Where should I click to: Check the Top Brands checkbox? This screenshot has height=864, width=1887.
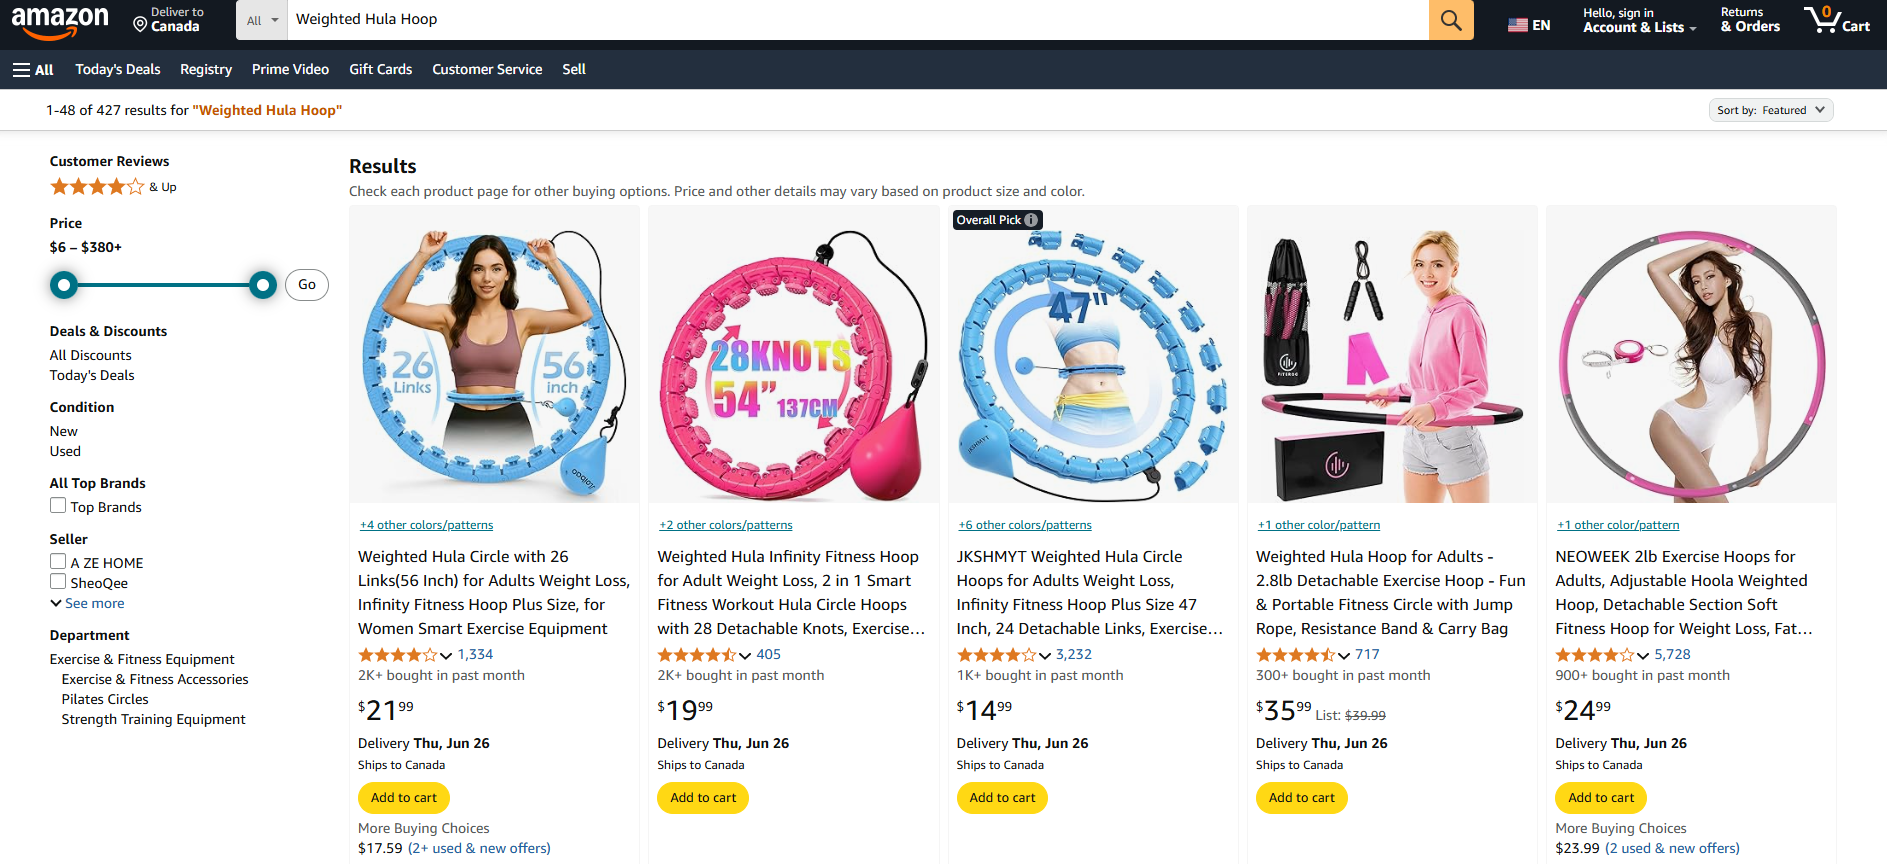coord(58,506)
